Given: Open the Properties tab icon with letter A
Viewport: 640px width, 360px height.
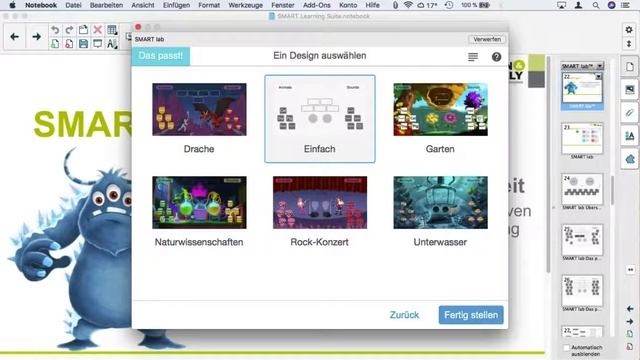Looking at the screenshot, I should 629,136.
